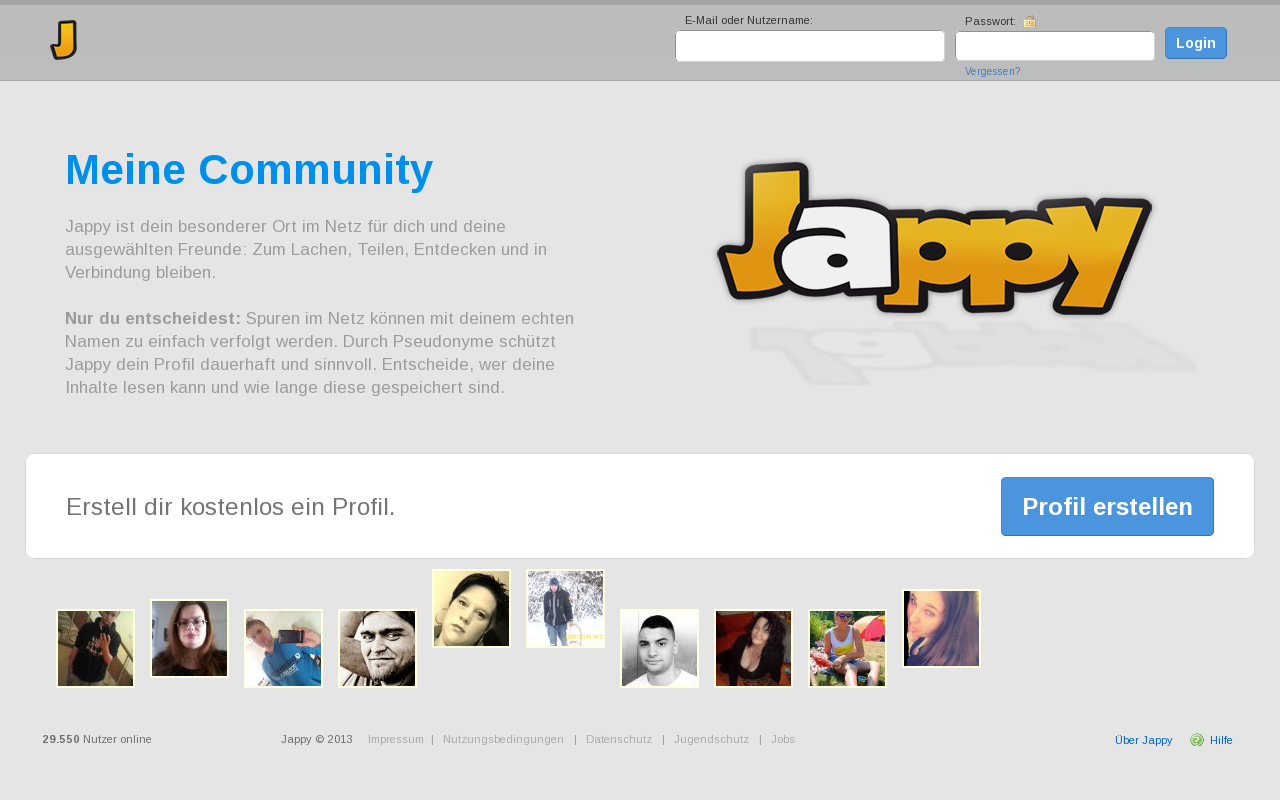Image resolution: width=1280 pixels, height=800 pixels.
Task: Click the Meine Community heading
Action: pos(249,170)
